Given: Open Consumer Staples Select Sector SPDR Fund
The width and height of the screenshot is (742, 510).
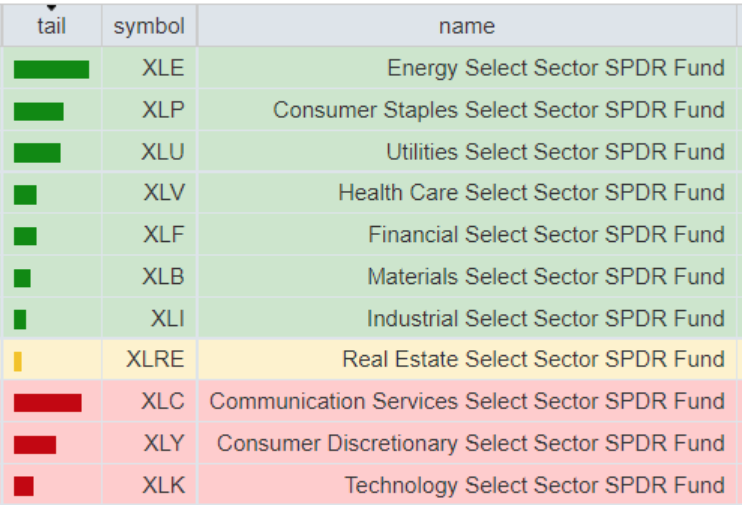Looking at the screenshot, I should pyautogui.click(x=498, y=110).
